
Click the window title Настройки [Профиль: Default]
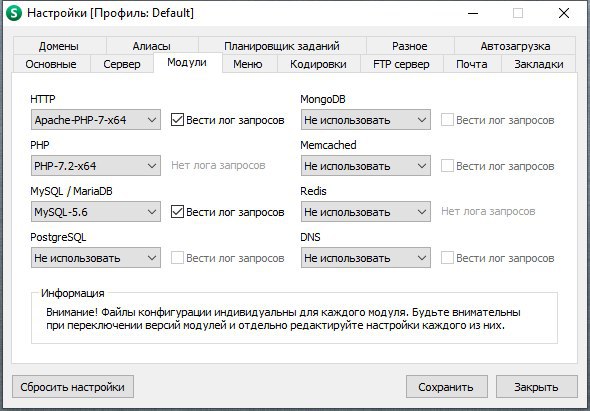coord(111,13)
